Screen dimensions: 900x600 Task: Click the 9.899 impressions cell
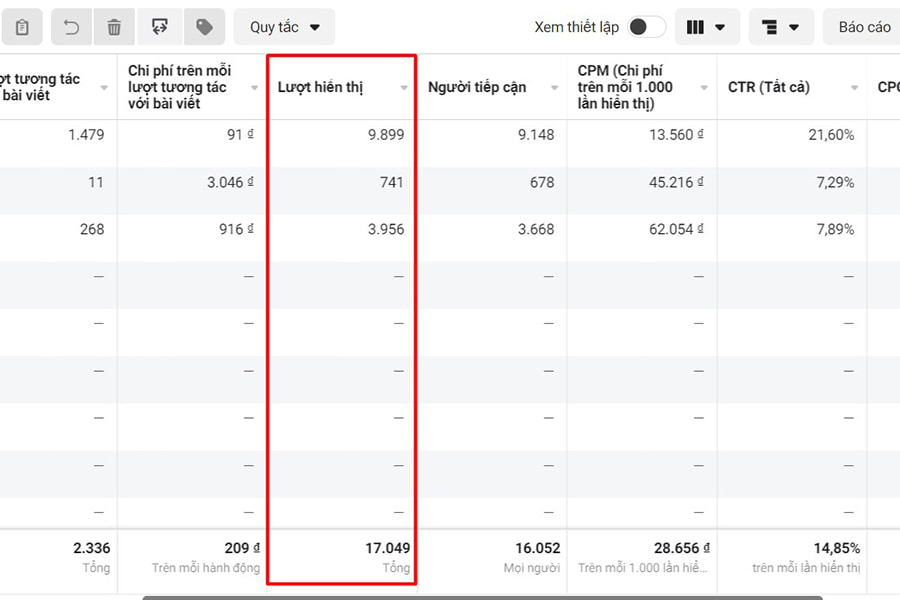pos(384,134)
